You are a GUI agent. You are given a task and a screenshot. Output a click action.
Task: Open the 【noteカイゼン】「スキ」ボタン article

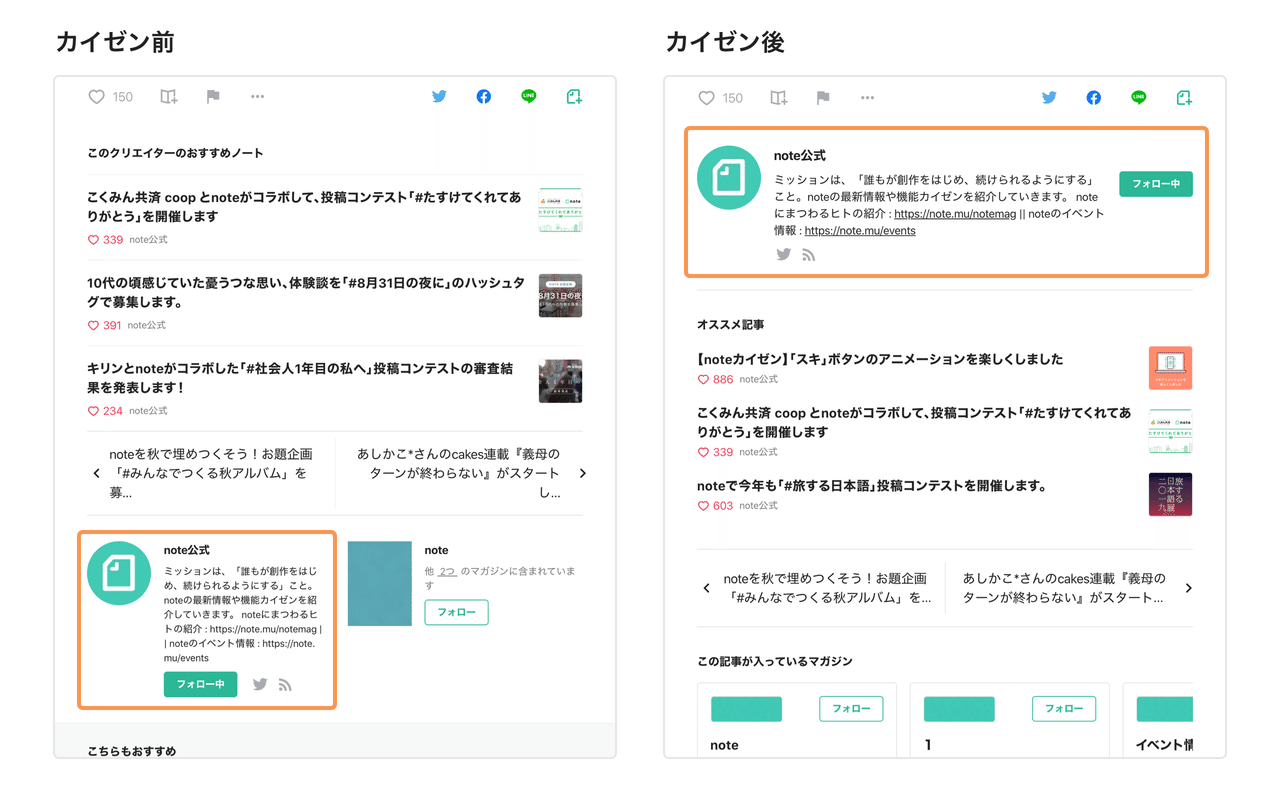tap(880, 359)
